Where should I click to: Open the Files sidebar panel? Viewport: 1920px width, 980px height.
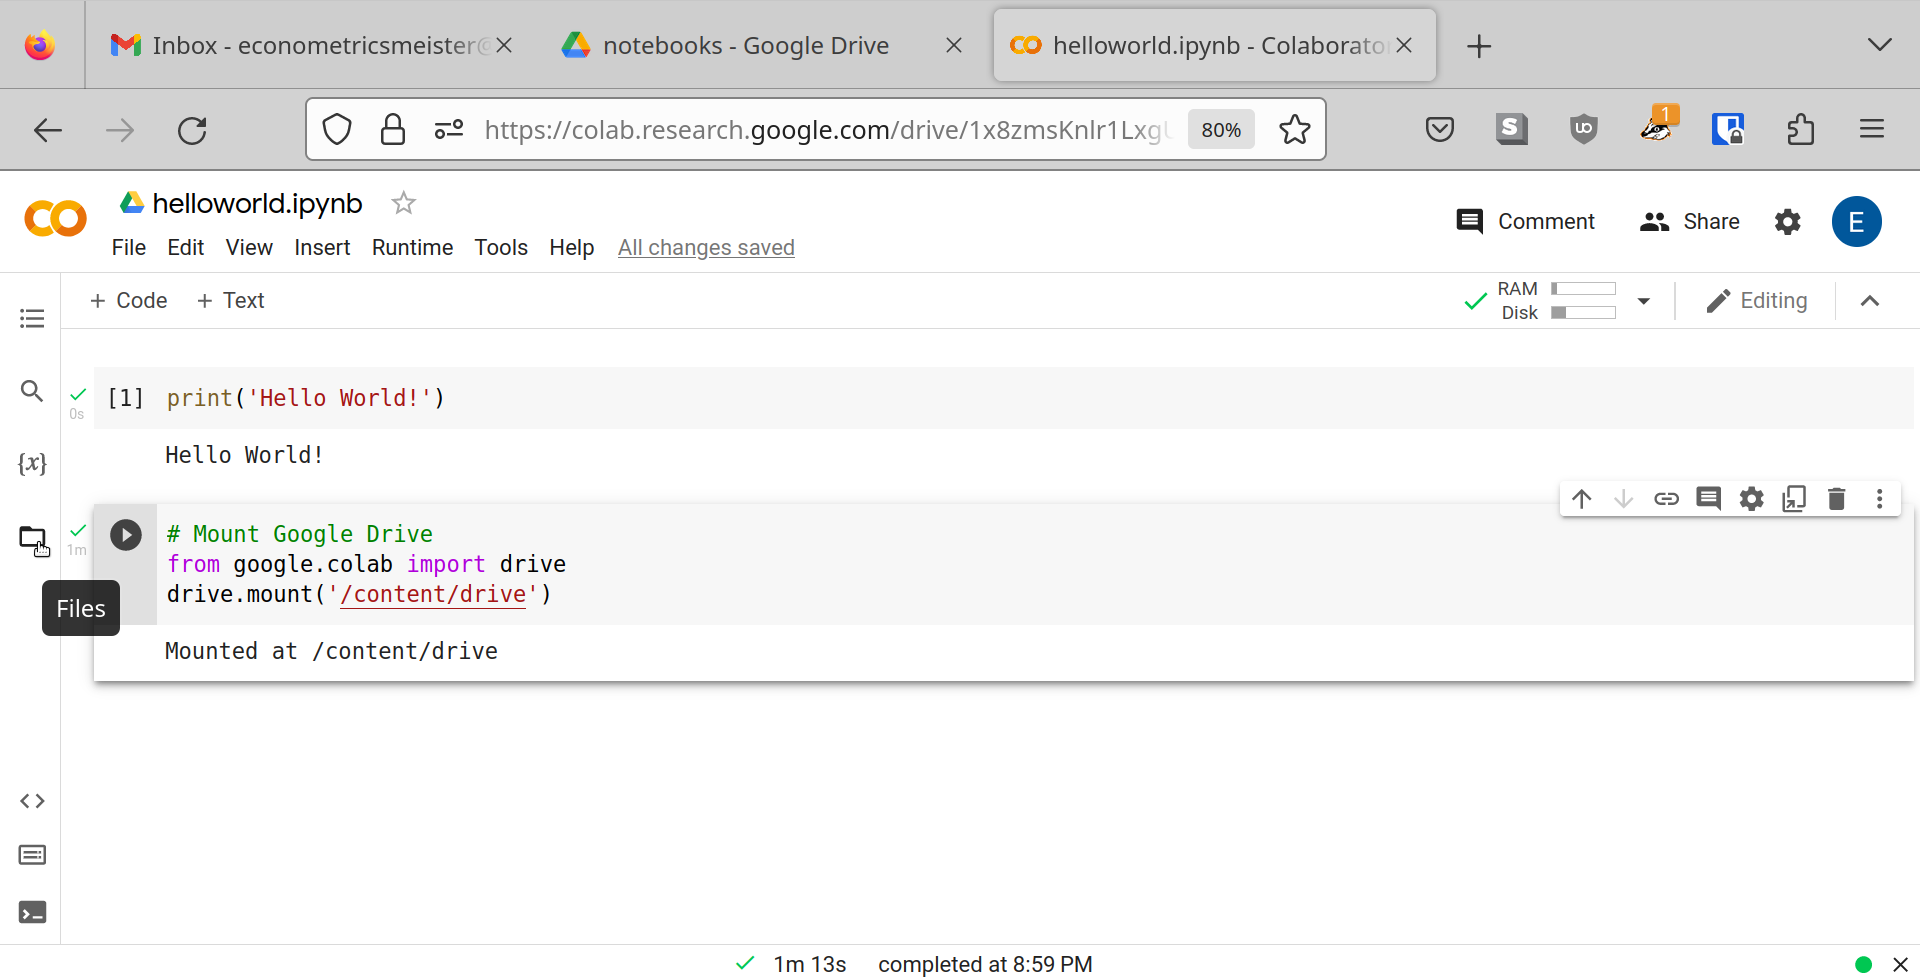coord(33,540)
